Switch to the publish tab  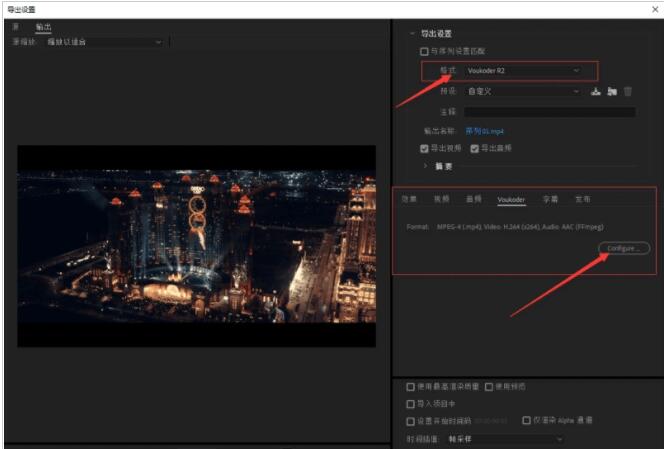coord(583,199)
